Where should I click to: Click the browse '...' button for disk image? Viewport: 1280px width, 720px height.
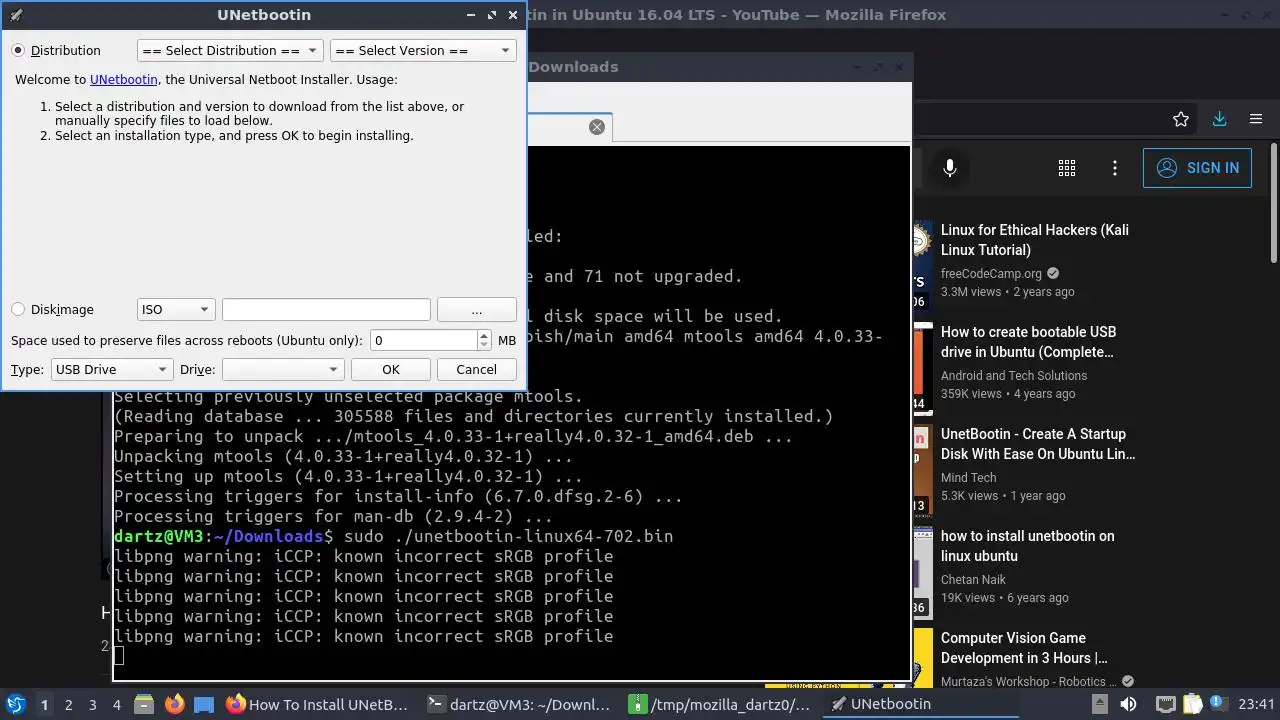coord(476,310)
